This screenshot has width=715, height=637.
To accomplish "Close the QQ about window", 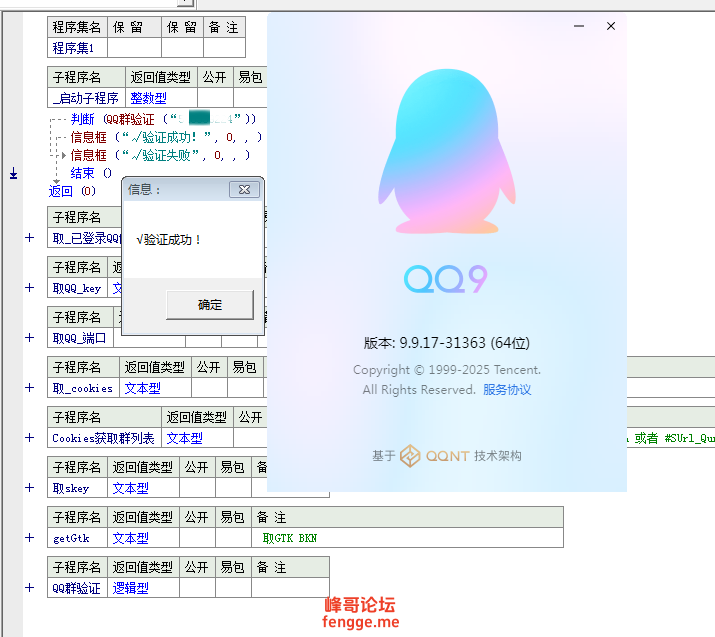I will click(611, 26).
